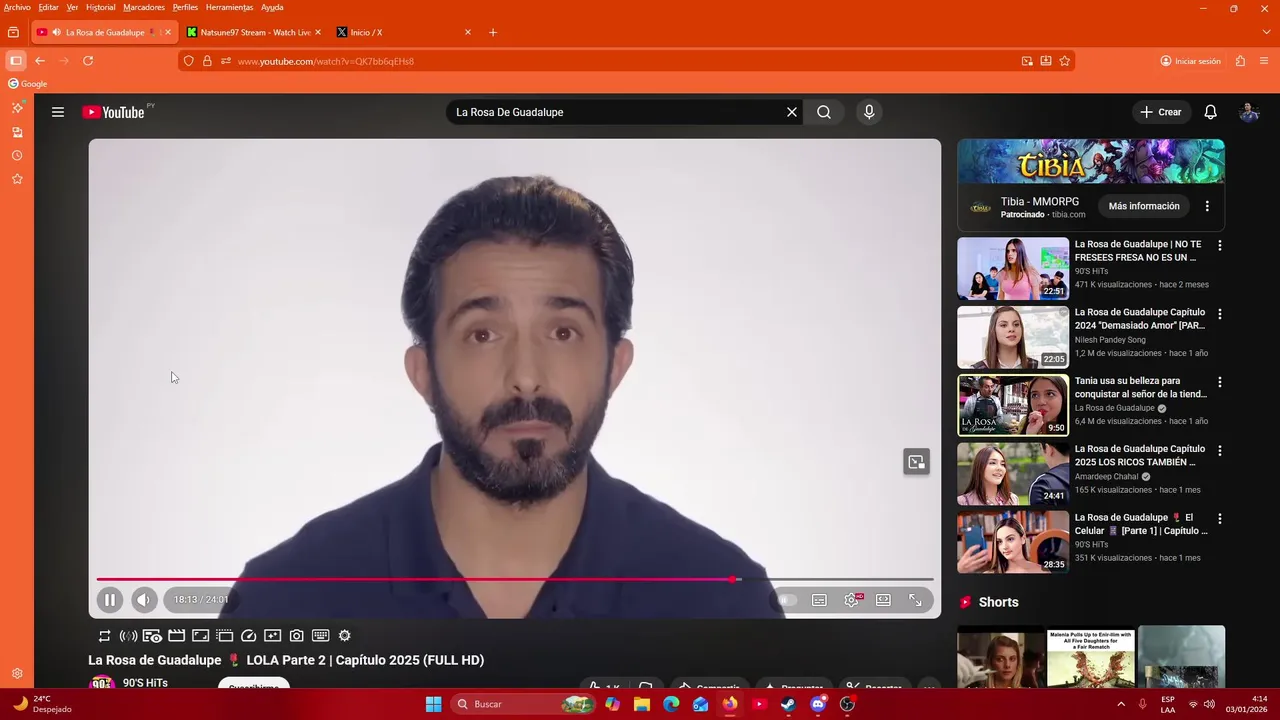
Task: Toggle subtitles in the video player
Action: point(819,600)
